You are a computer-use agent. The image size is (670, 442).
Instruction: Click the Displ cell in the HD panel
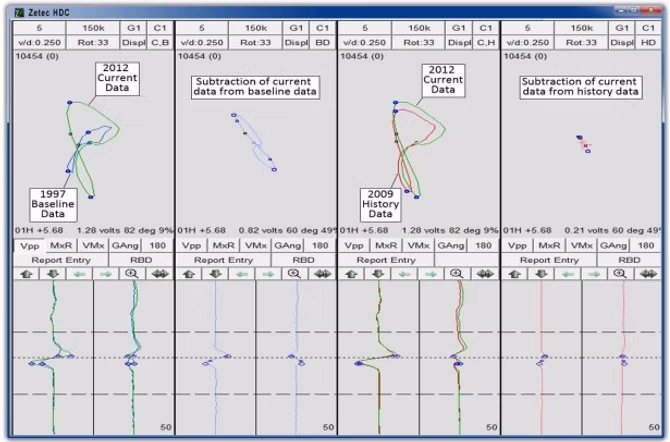point(622,43)
